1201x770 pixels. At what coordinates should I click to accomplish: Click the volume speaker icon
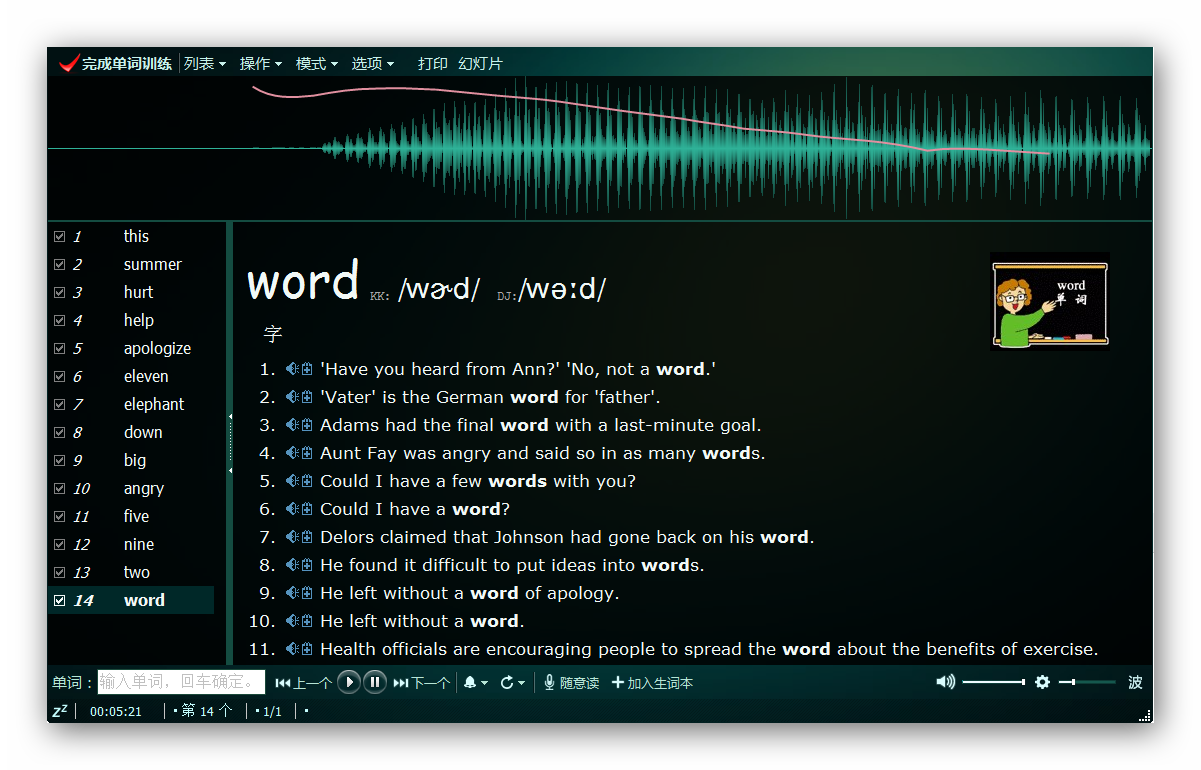945,682
